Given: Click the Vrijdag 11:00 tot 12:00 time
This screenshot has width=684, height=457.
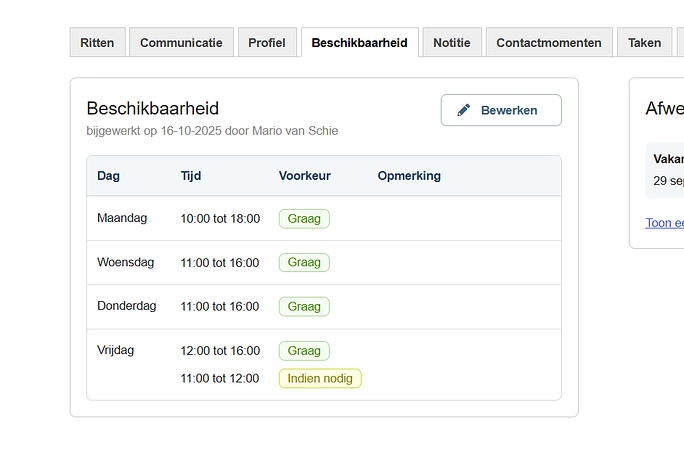Looking at the screenshot, I should 220,379.
